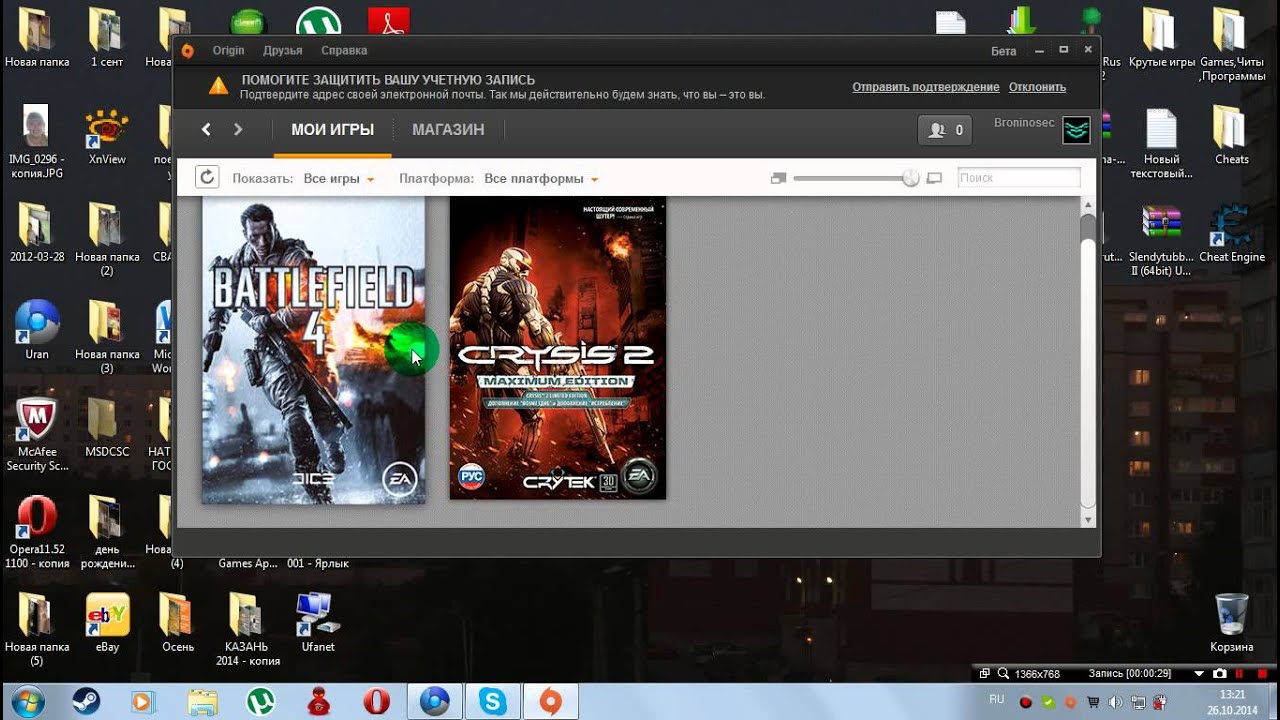Open Origin from the taskbar
This screenshot has height=720, width=1280.
pyautogui.click(x=550, y=701)
